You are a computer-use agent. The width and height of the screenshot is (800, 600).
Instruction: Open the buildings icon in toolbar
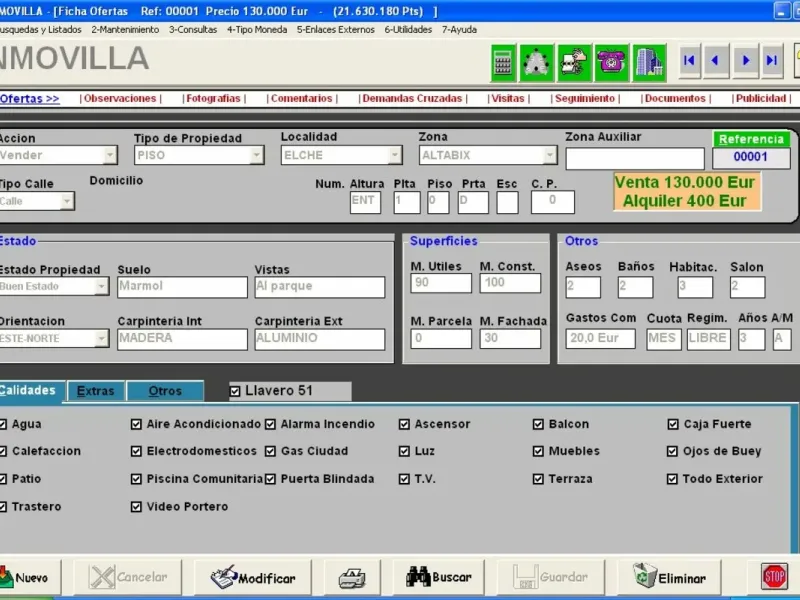pos(649,63)
